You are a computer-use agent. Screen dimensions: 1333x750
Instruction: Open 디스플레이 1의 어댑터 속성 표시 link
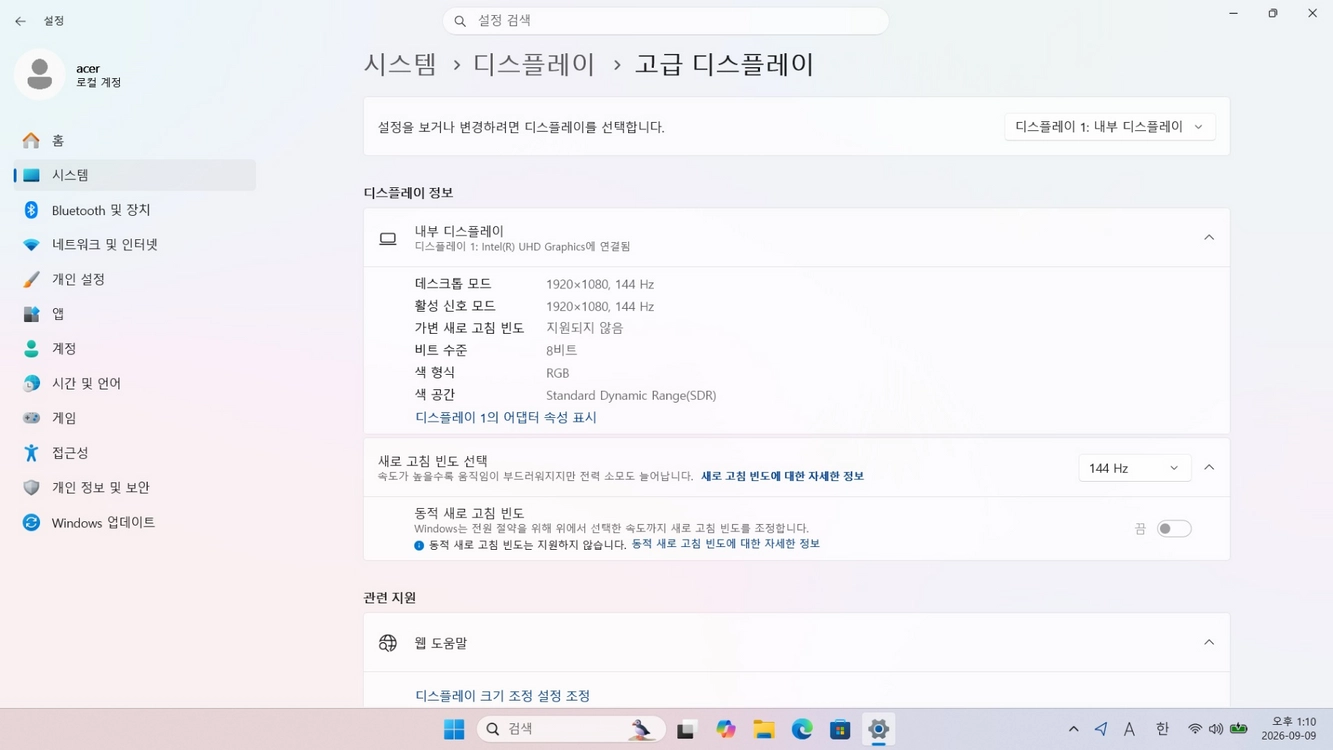pyautogui.click(x=506, y=417)
